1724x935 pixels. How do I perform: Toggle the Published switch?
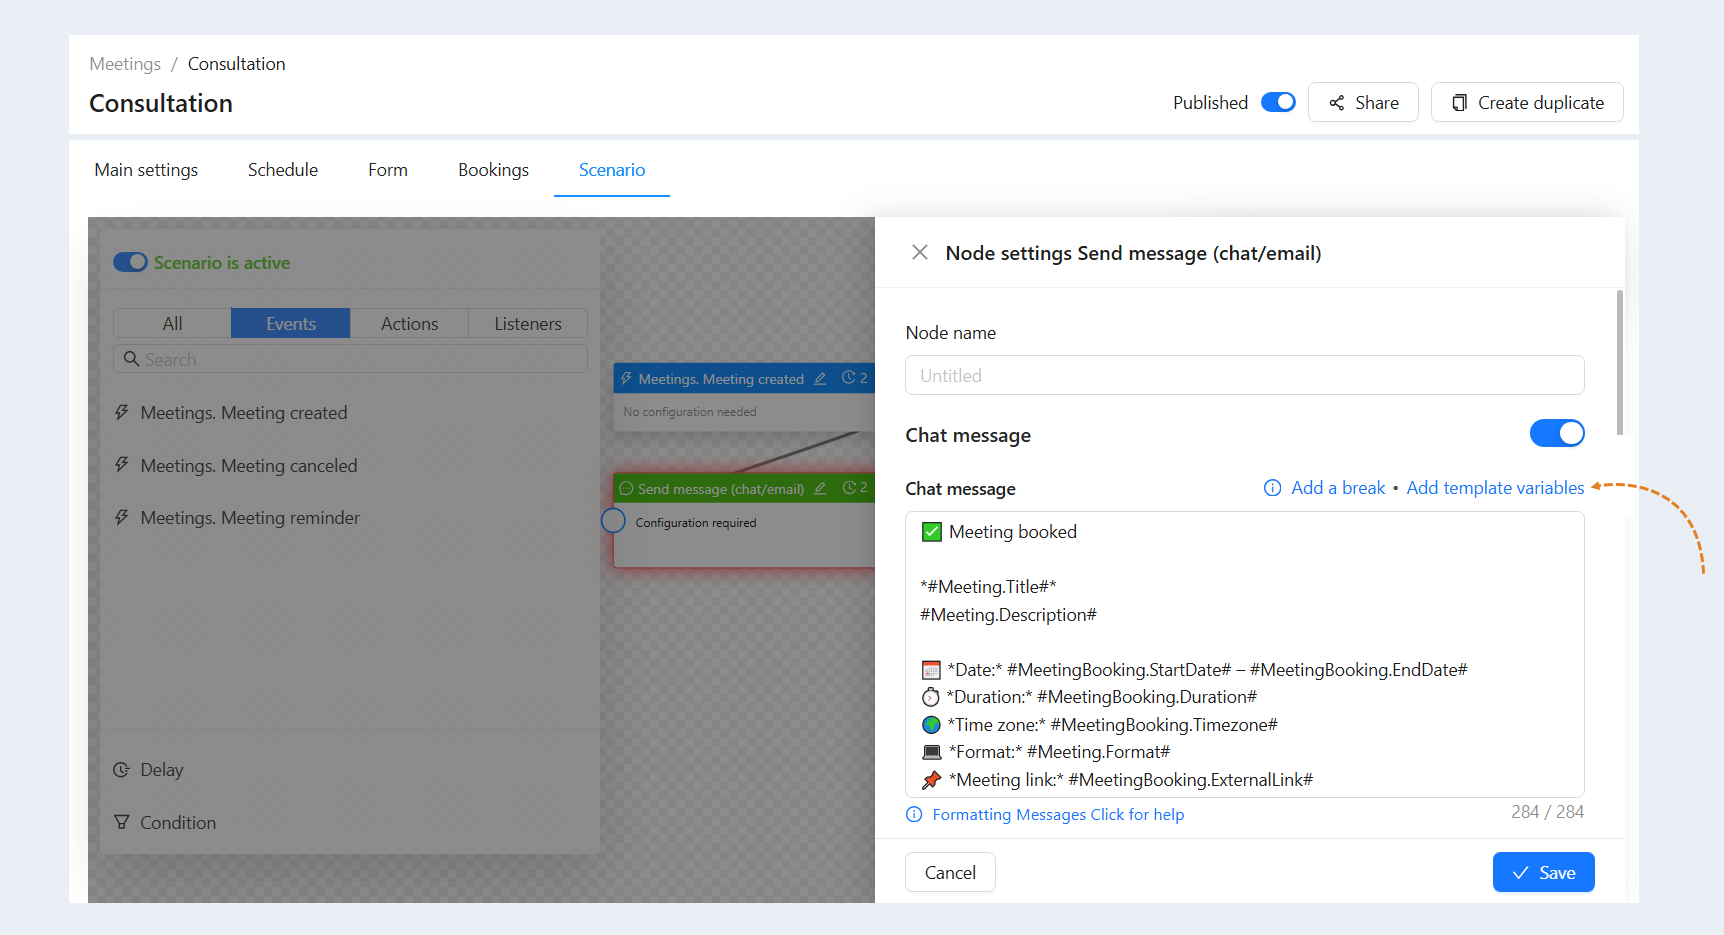(x=1278, y=102)
